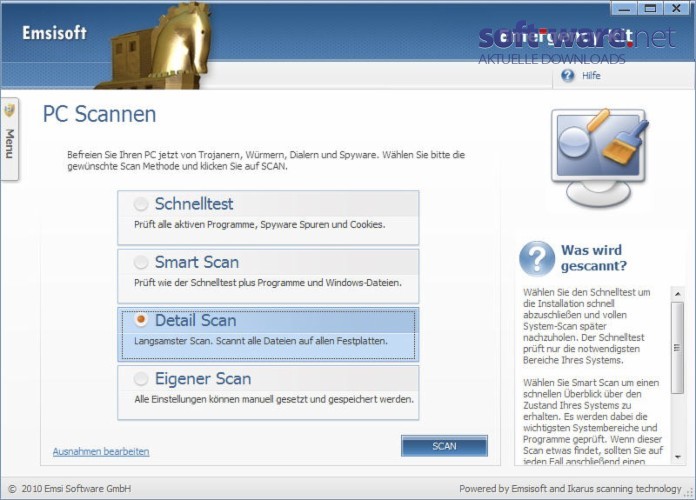This screenshot has height=500, width=696.
Task: Click the 'PC Scannen' heading
Action: coord(99,114)
